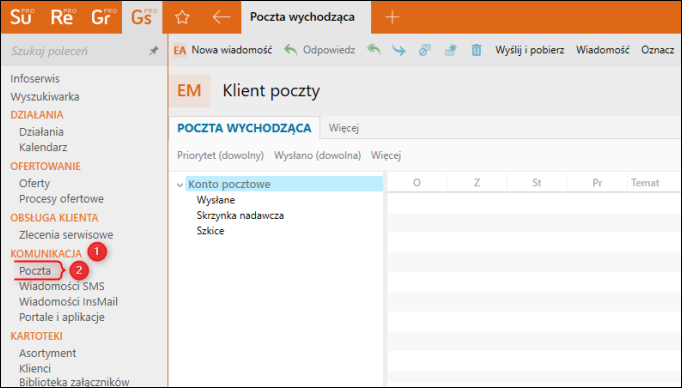The width and height of the screenshot is (682, 388).
Task: Open Procesy ofertowe in the sidebar
Action: (61, 199)
